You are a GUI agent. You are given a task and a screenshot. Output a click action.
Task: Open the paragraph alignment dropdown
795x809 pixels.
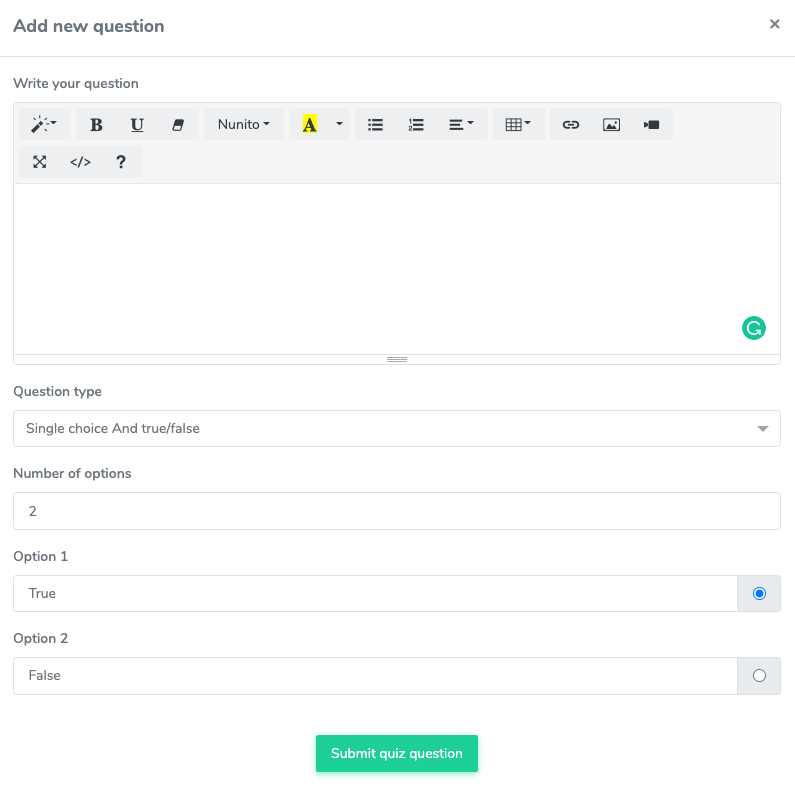461,125
